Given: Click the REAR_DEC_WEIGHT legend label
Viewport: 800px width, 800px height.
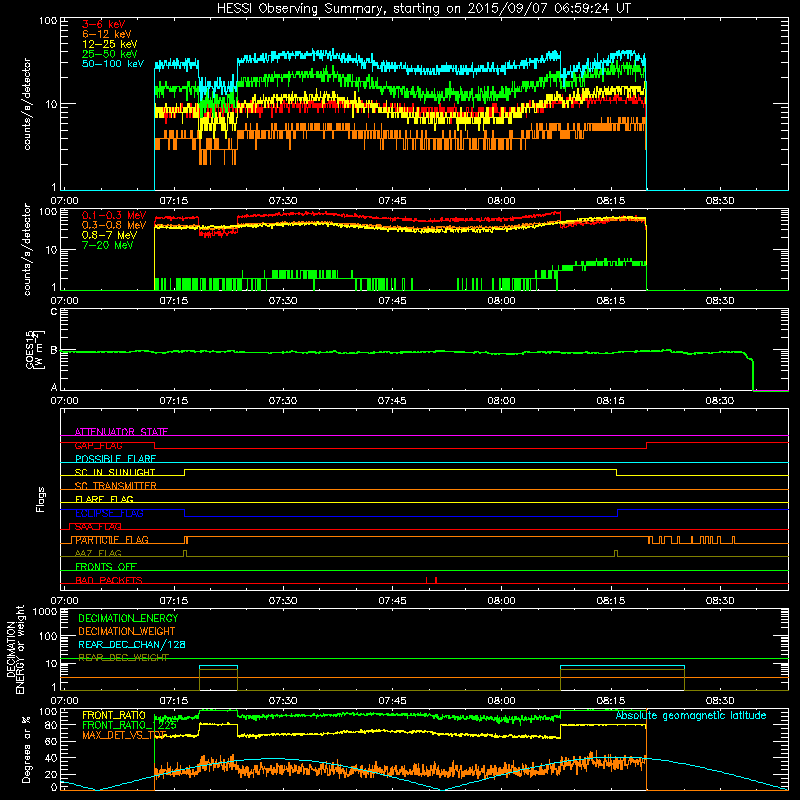Looking at the screenshot, I should (x=123, y=658).
